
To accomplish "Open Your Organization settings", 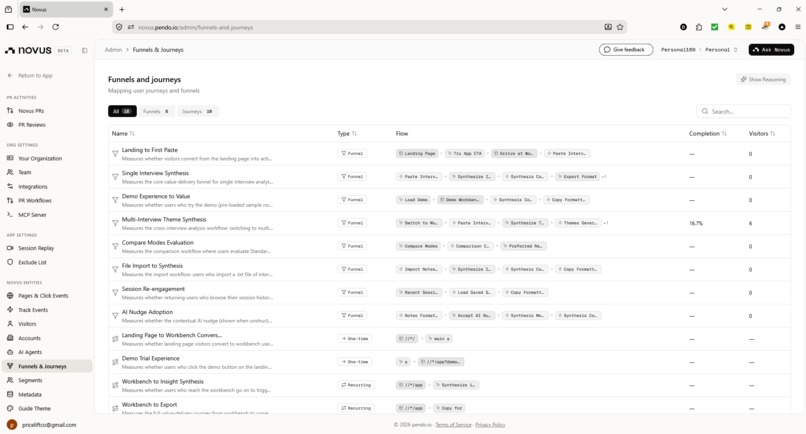I will click(40, 158).
